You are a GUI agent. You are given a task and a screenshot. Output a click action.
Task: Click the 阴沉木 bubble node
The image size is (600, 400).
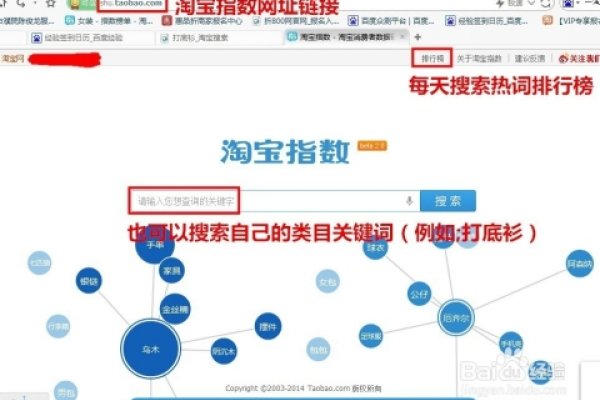[224, 351]
